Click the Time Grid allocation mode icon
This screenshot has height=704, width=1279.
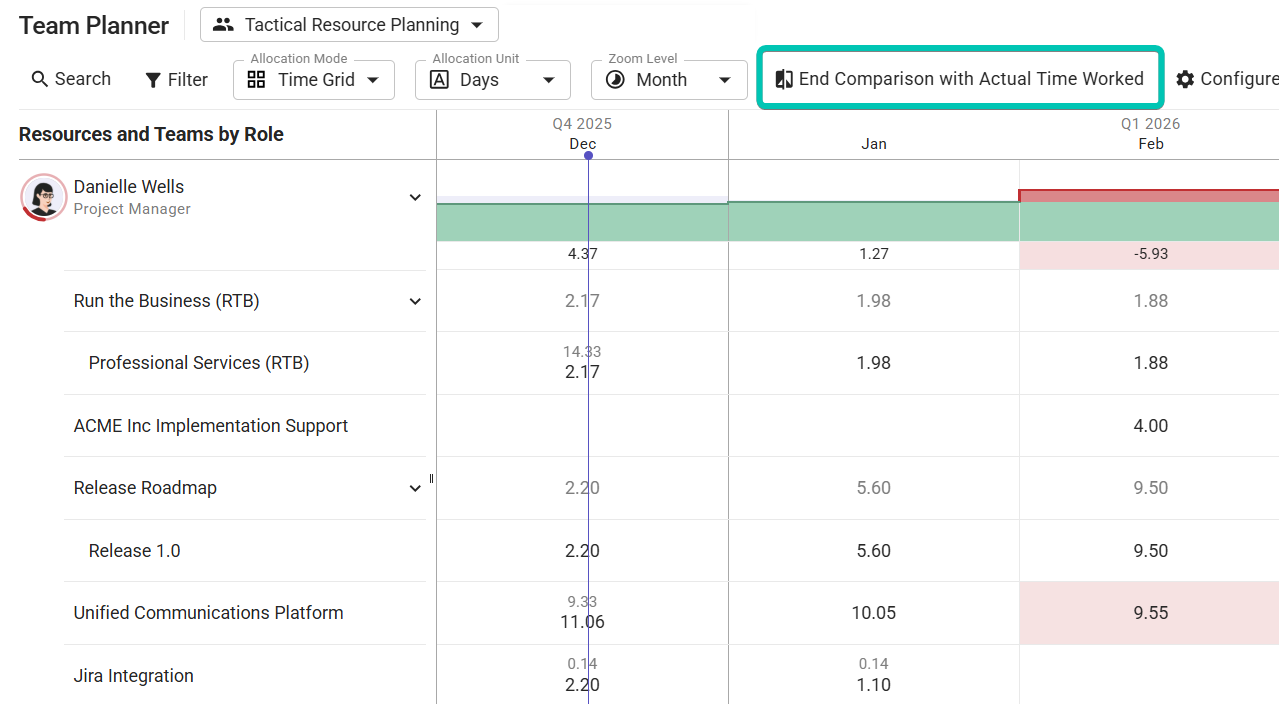[257, 80]
